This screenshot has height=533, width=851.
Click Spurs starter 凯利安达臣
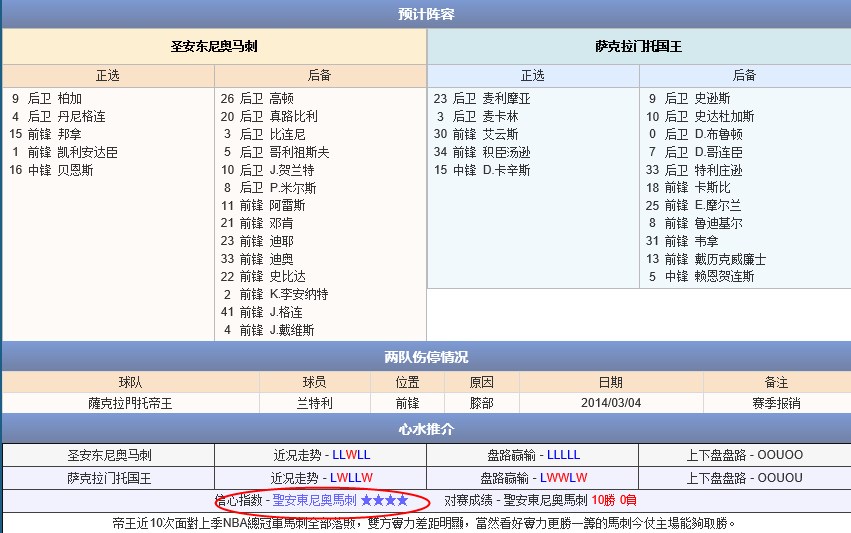point(87,152)
